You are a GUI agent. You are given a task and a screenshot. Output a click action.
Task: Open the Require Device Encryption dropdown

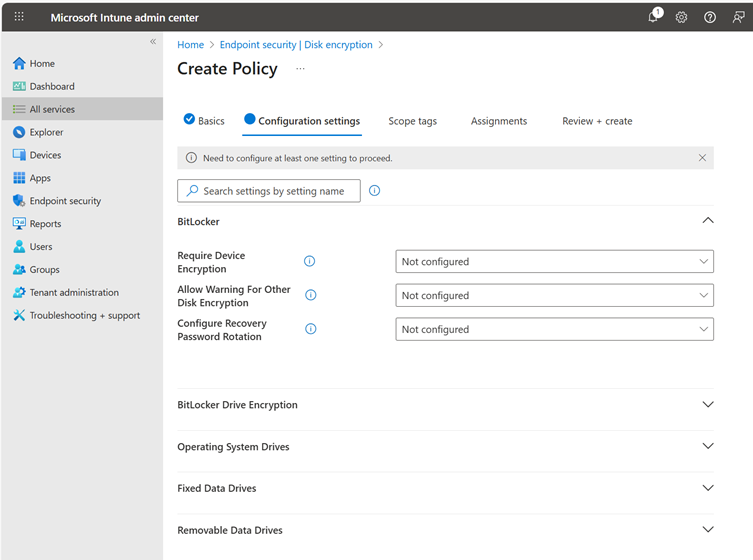554,262
